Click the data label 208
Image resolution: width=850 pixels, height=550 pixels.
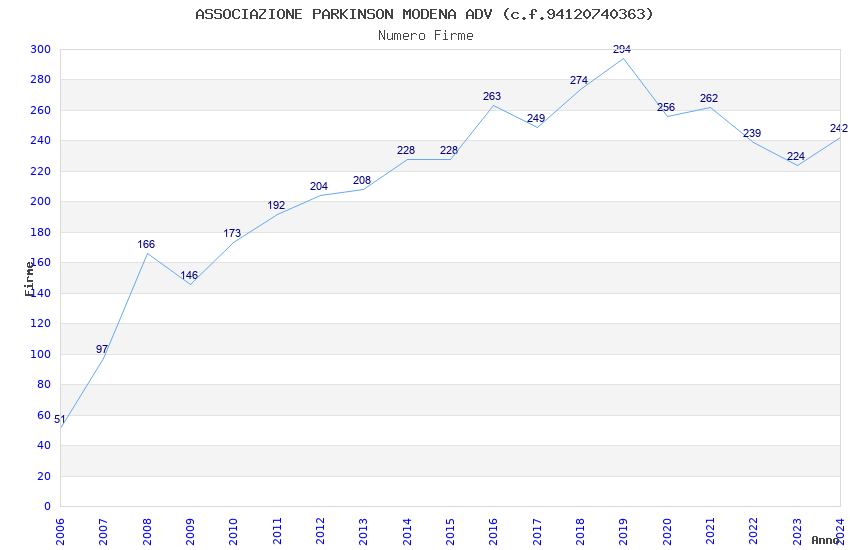pyautogui.click(x=362, y=180)
